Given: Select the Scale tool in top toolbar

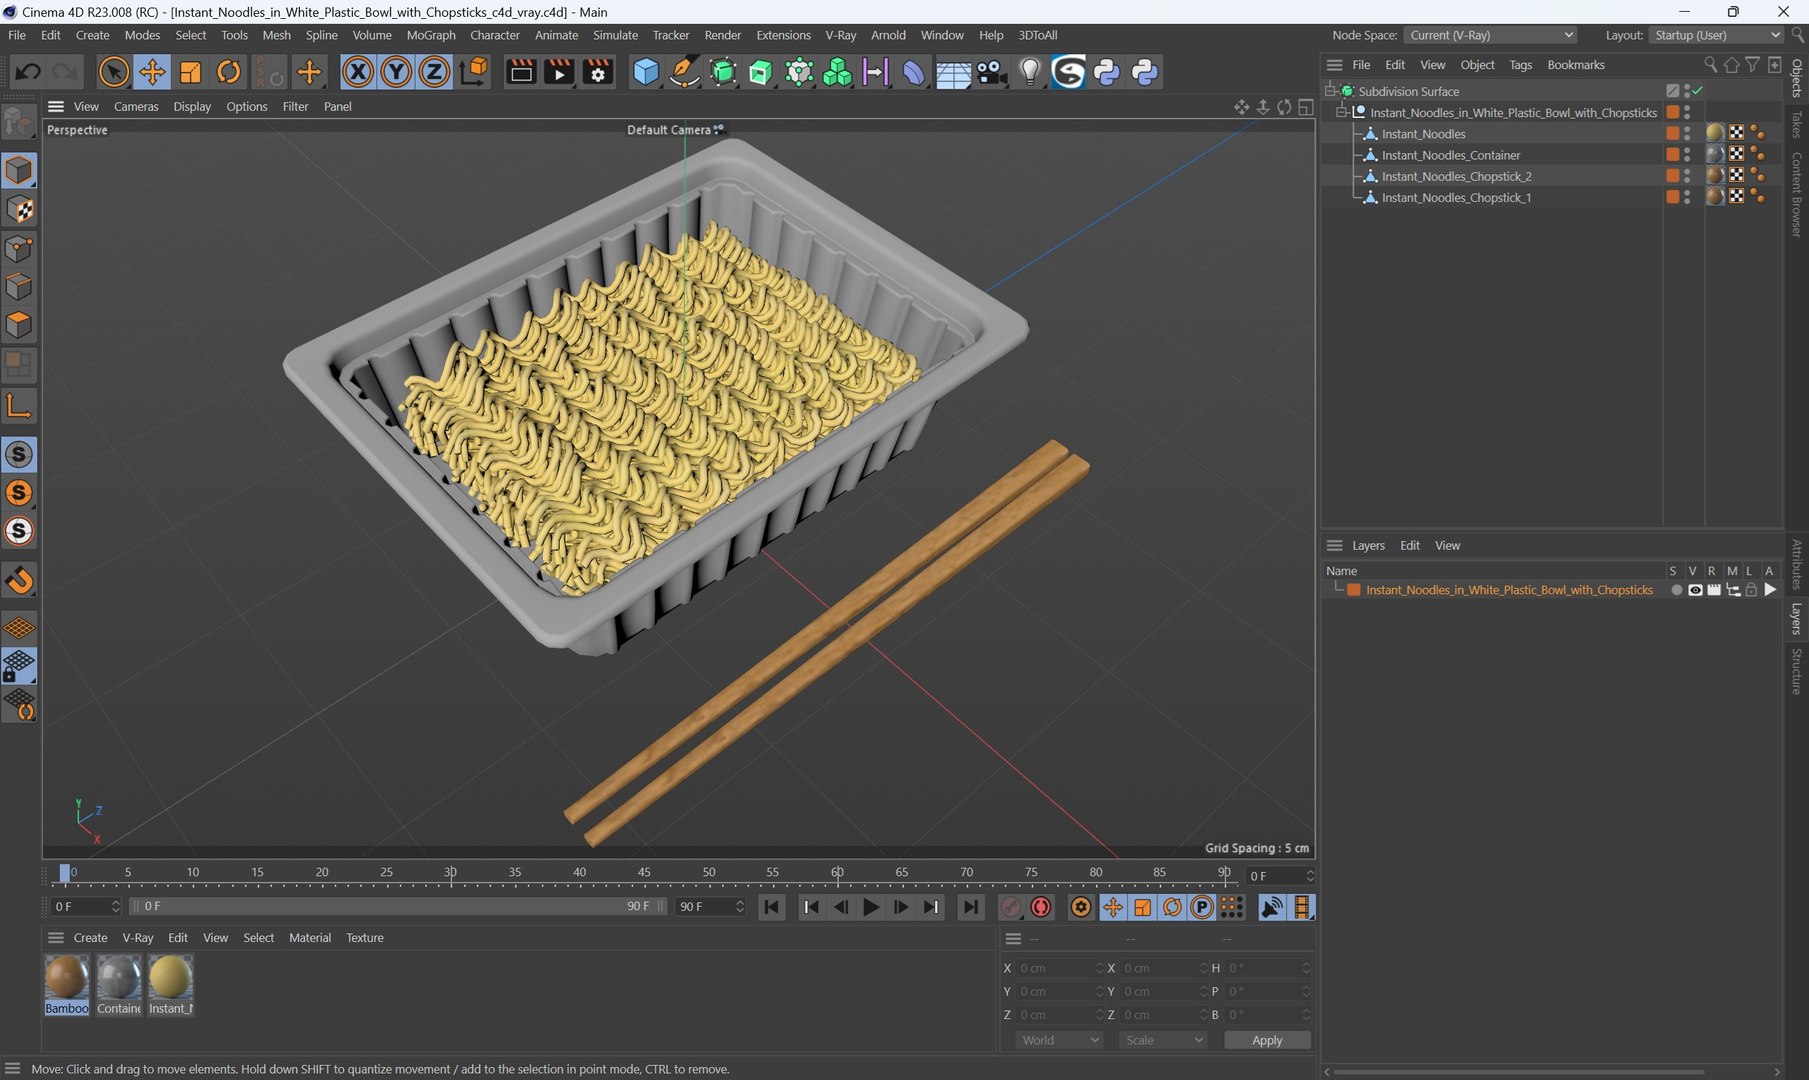Looking at the screenshot, I should [190, 72].
